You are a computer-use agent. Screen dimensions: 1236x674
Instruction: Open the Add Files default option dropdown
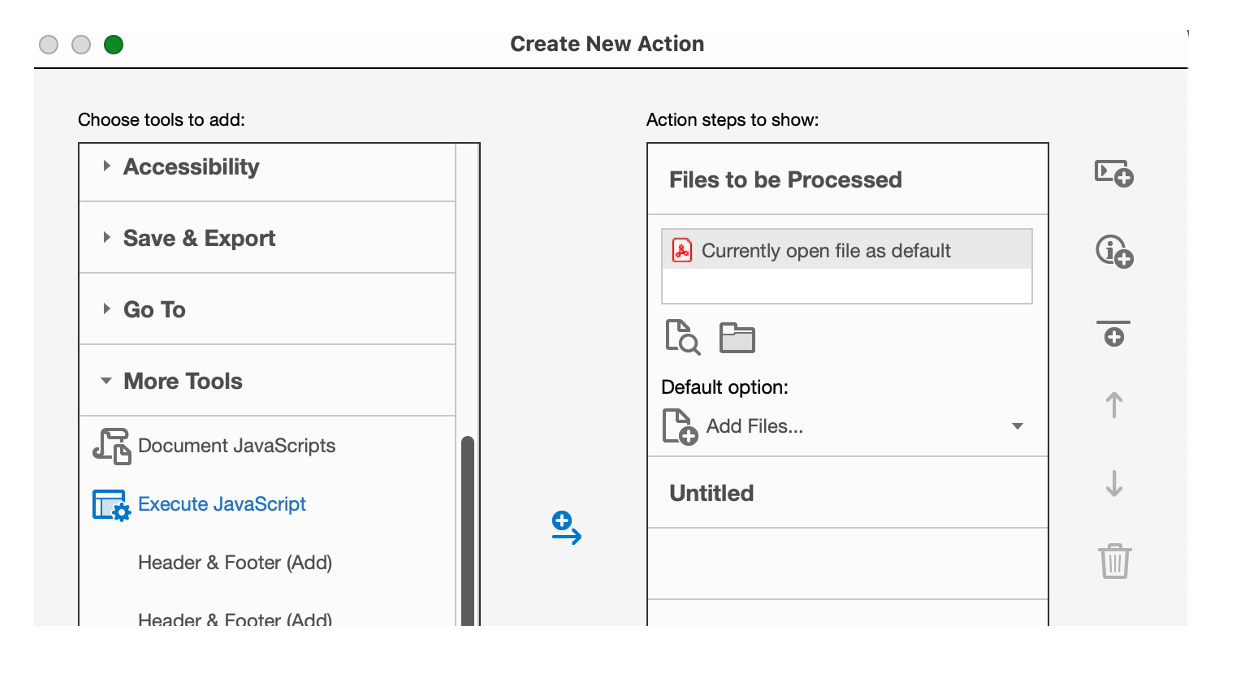1017,426
